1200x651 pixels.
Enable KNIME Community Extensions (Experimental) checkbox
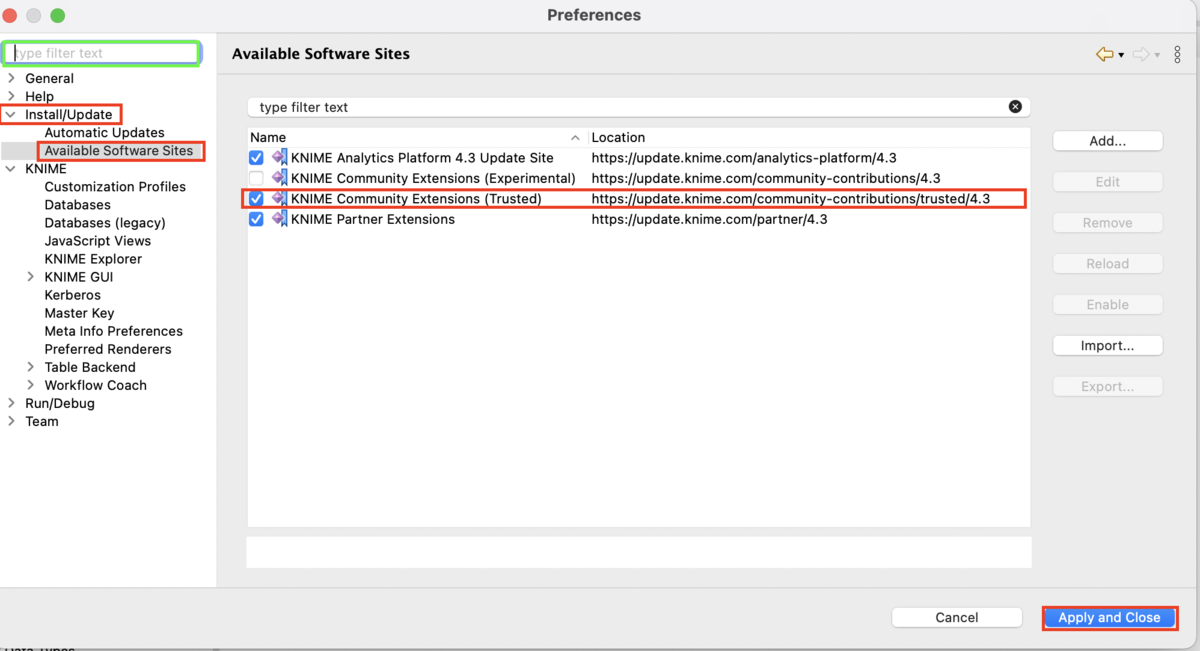(256, 178)
